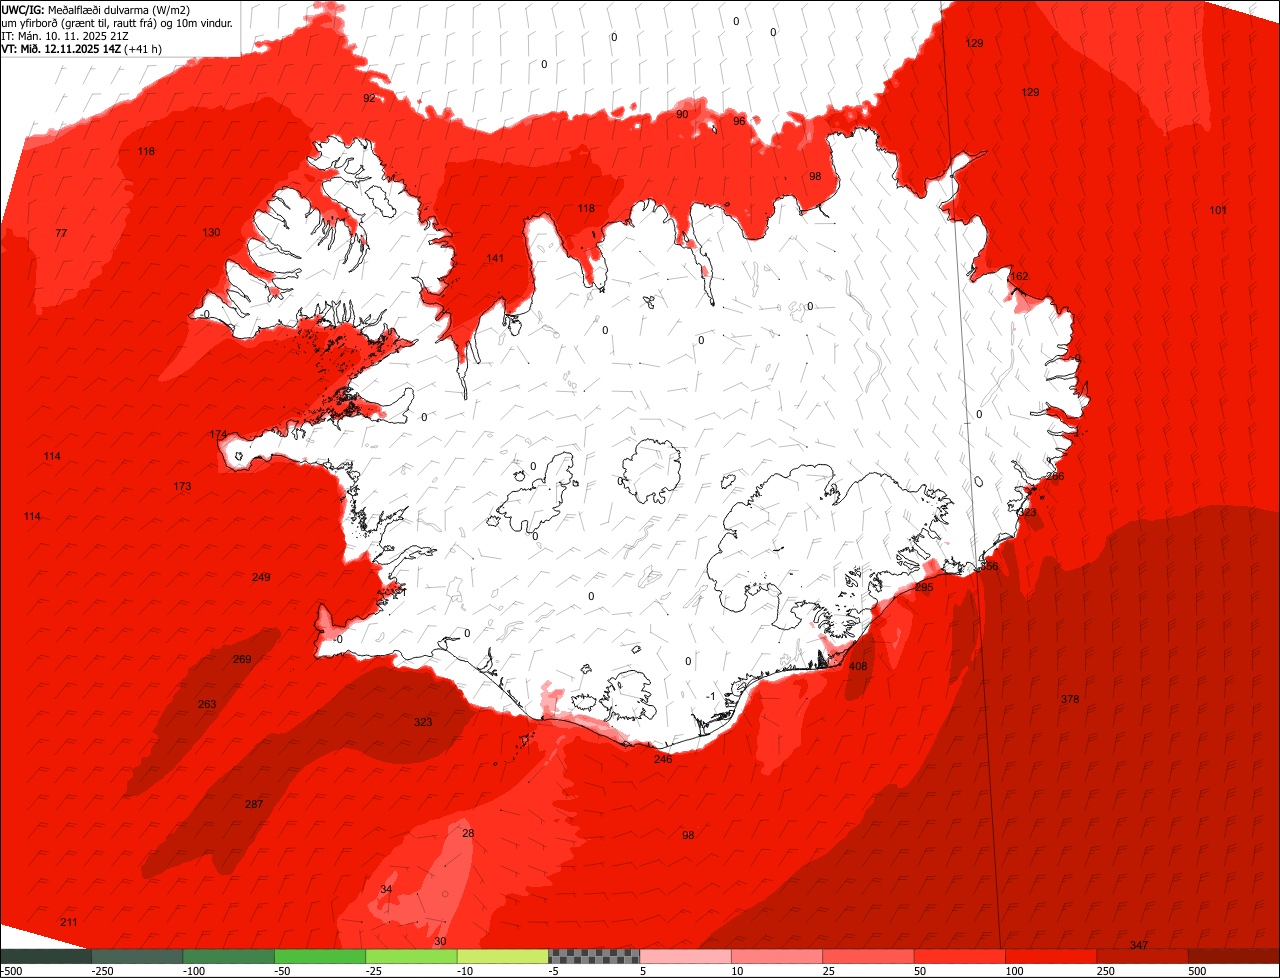Select the light green swatch between -25 and -10

pyautogui.click(x=411, y=956)
